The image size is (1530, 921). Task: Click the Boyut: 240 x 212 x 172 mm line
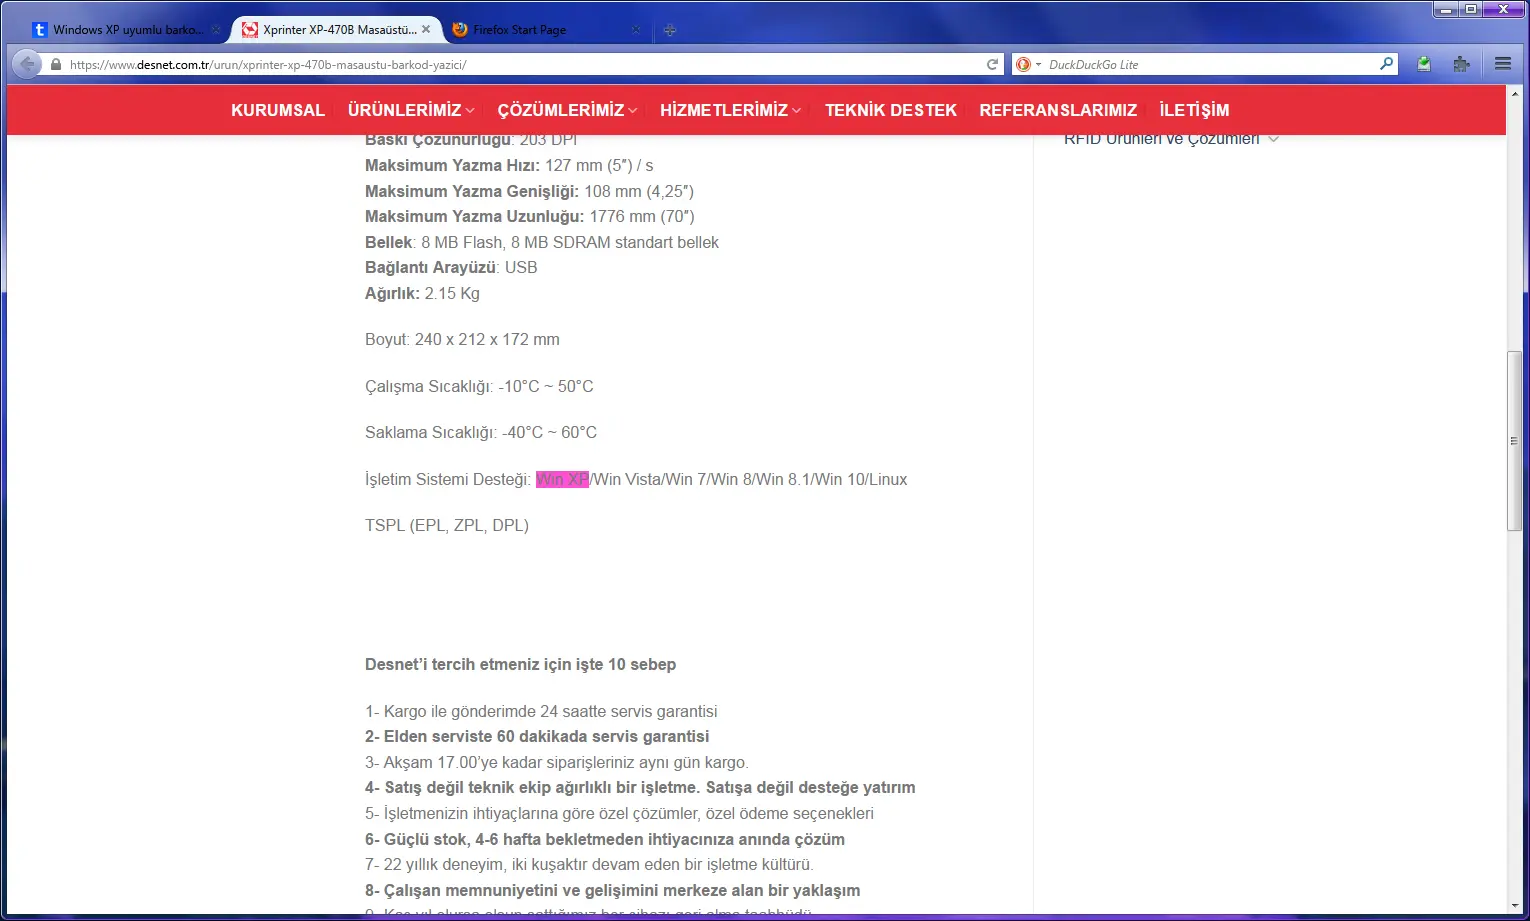[462, 339]
